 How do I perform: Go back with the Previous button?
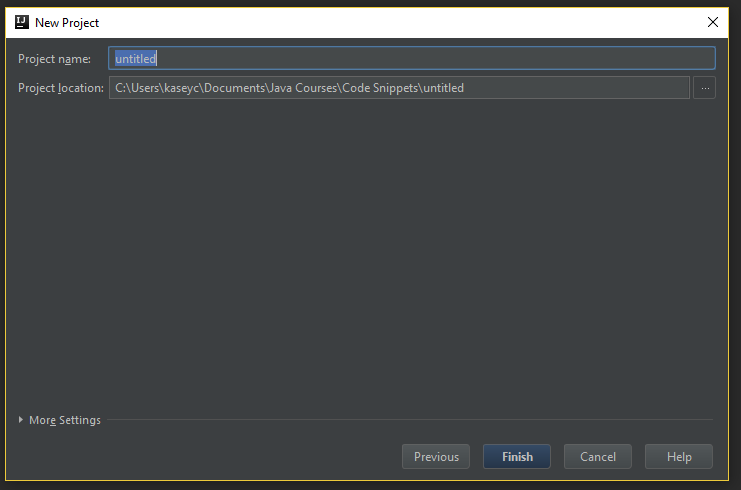pos(436,456)
